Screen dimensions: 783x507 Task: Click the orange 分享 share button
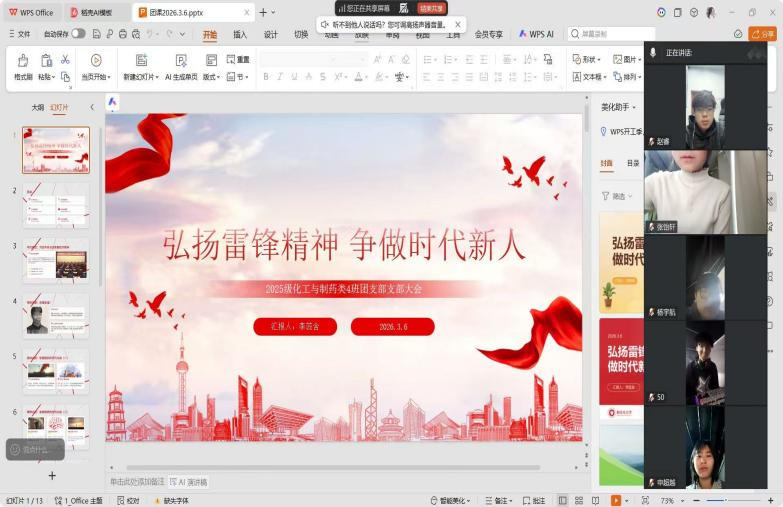click(x=764, y=34)
